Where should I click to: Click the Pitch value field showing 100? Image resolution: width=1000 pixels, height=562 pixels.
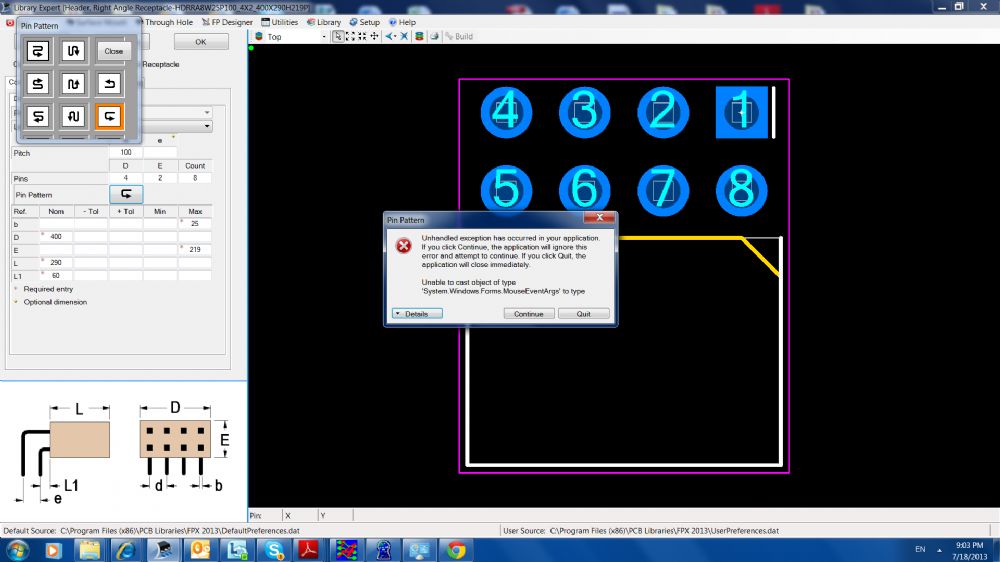[x=125, y=153]
